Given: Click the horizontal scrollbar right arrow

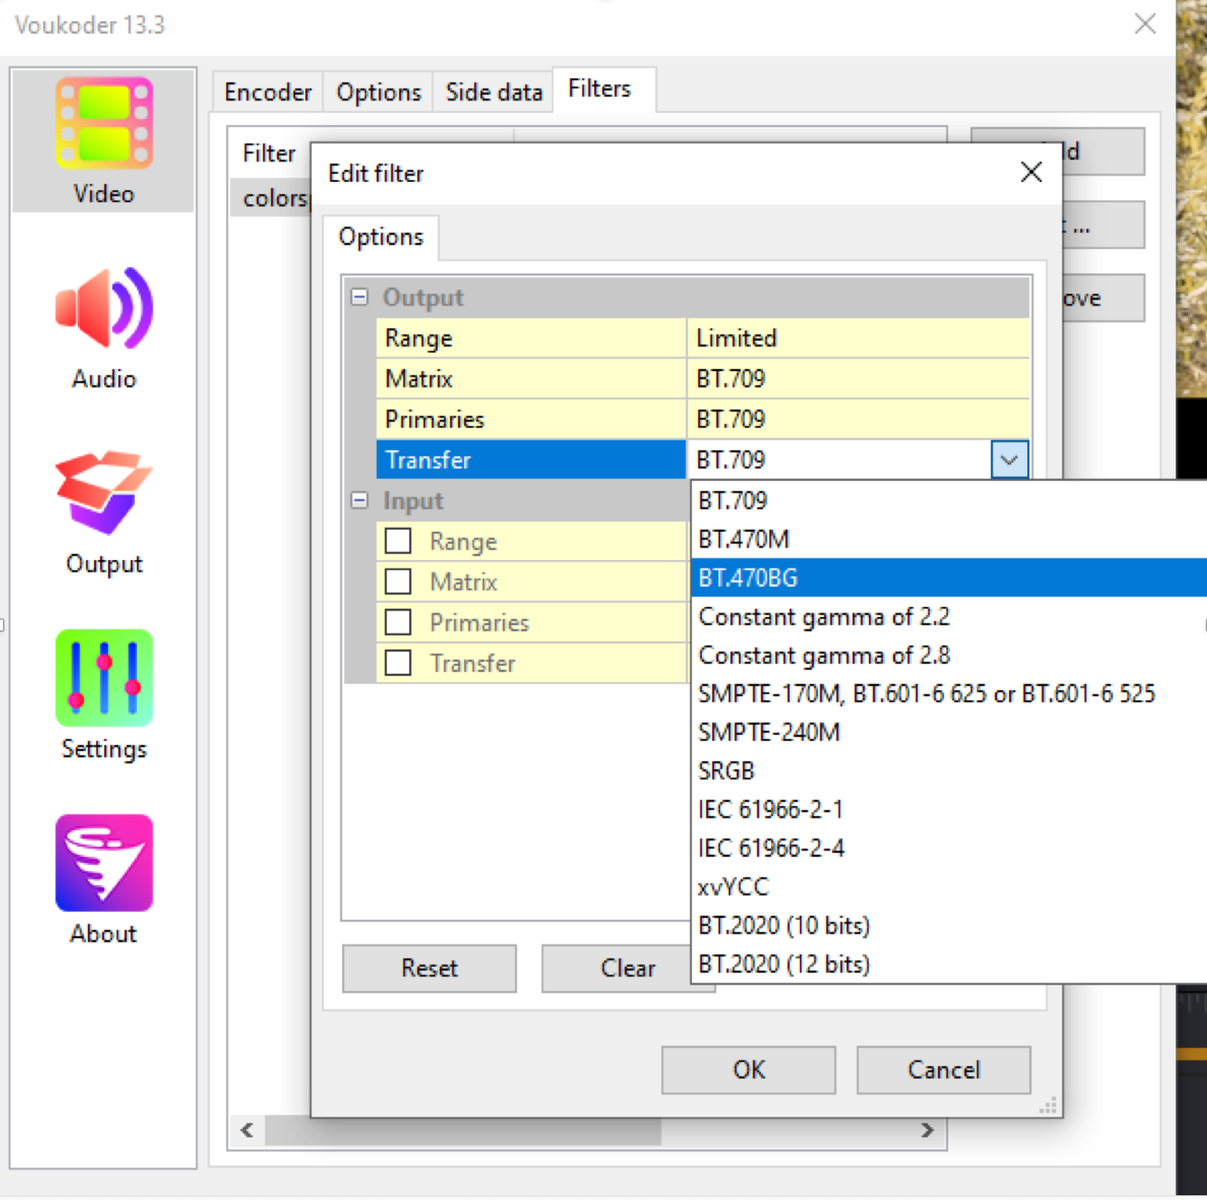Looking at the screenshot, I should point(927,1130).
